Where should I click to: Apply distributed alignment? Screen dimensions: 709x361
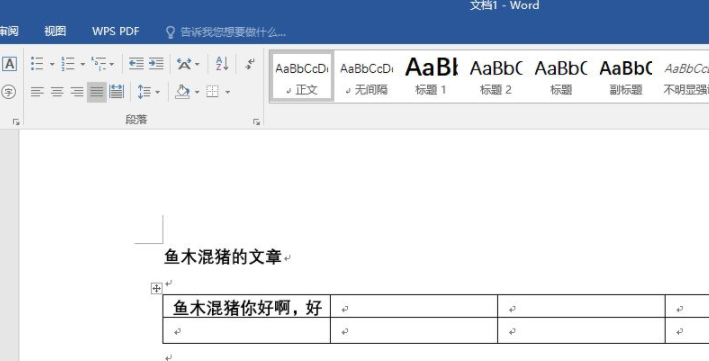tap(117, 92)
